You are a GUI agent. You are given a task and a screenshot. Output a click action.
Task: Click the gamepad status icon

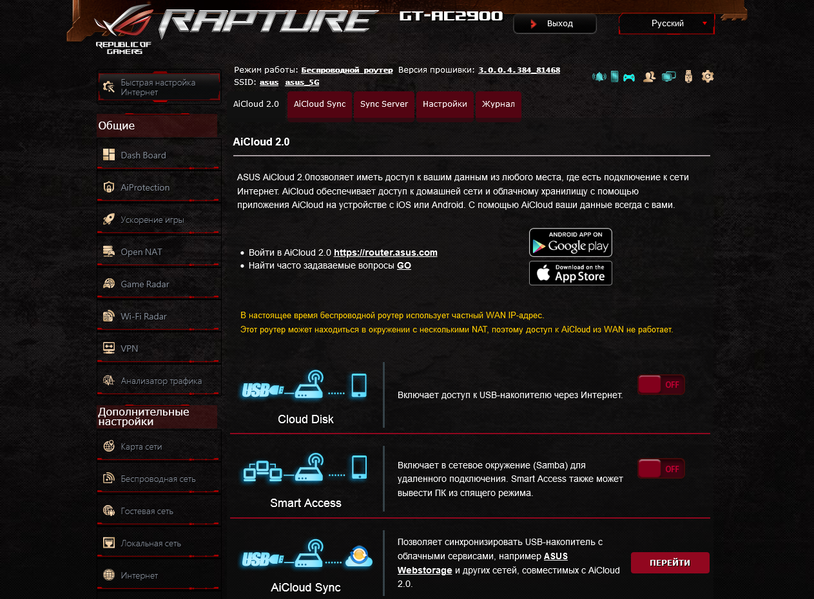click(x=629, y=77)
